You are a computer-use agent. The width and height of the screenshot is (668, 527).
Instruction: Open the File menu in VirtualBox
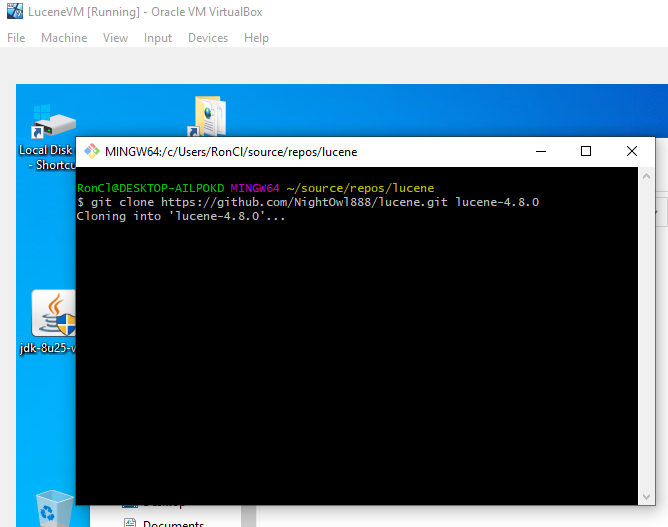[16, 38]
